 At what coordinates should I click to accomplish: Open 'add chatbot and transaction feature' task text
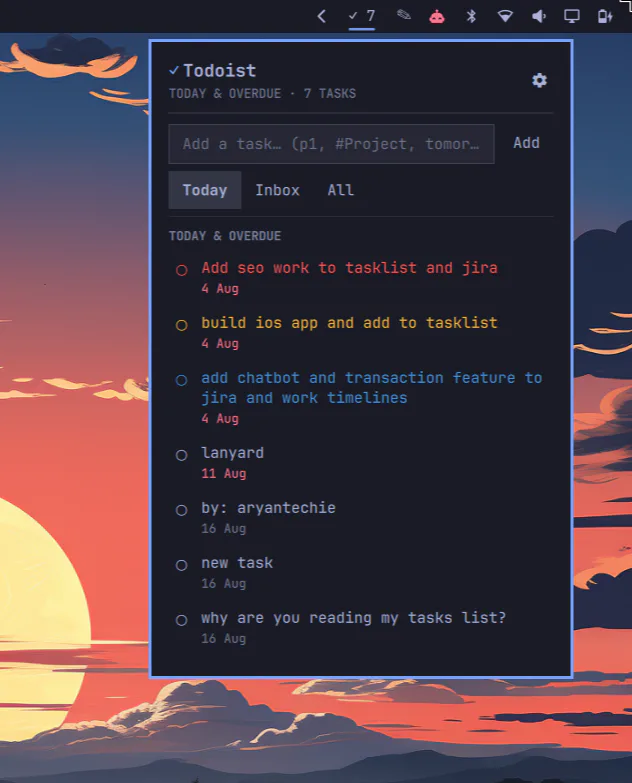coord(372,388)
